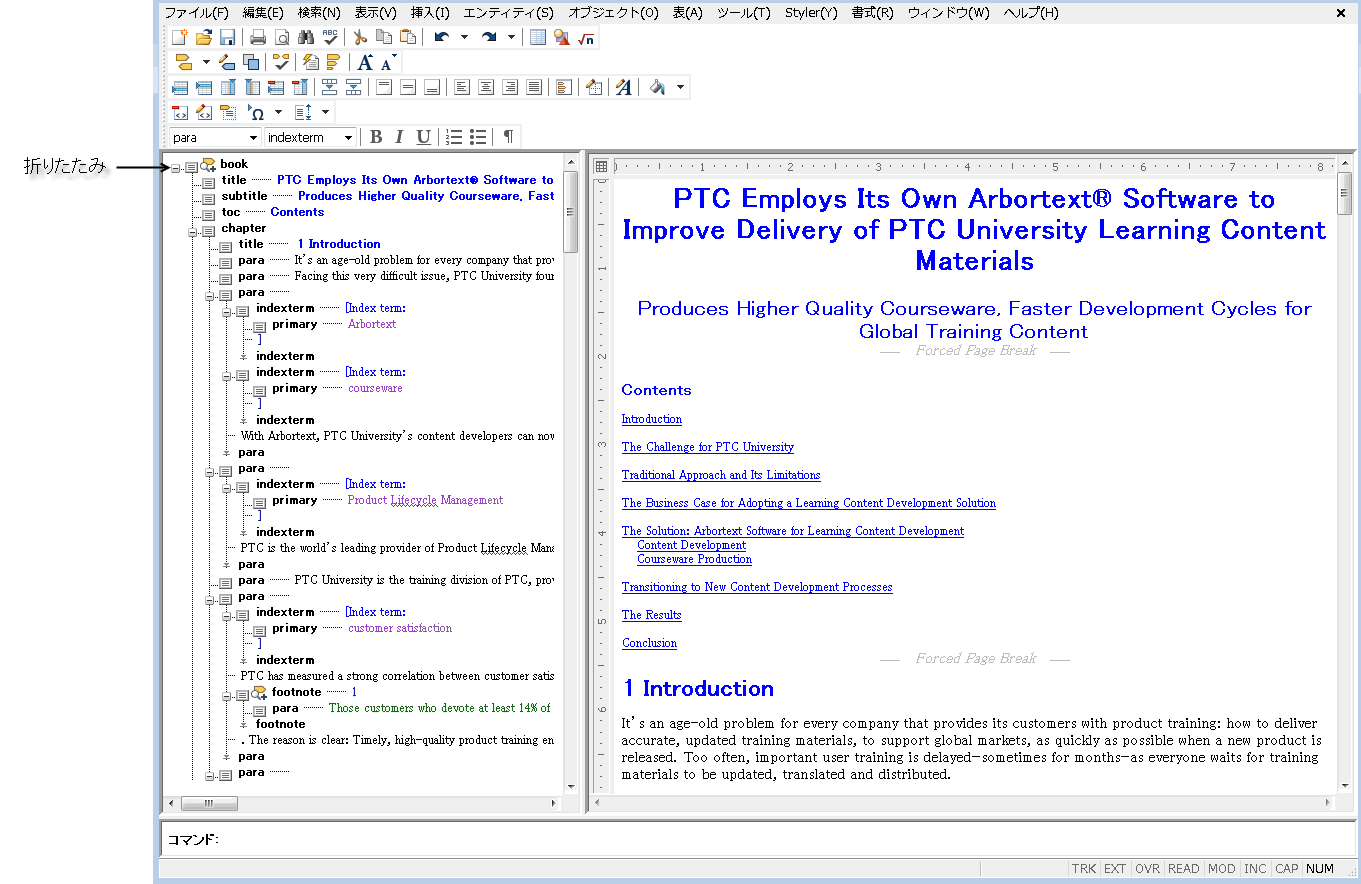
Task: Follow The Challenge for PTC University link
Action: click(x=708, y=447)
